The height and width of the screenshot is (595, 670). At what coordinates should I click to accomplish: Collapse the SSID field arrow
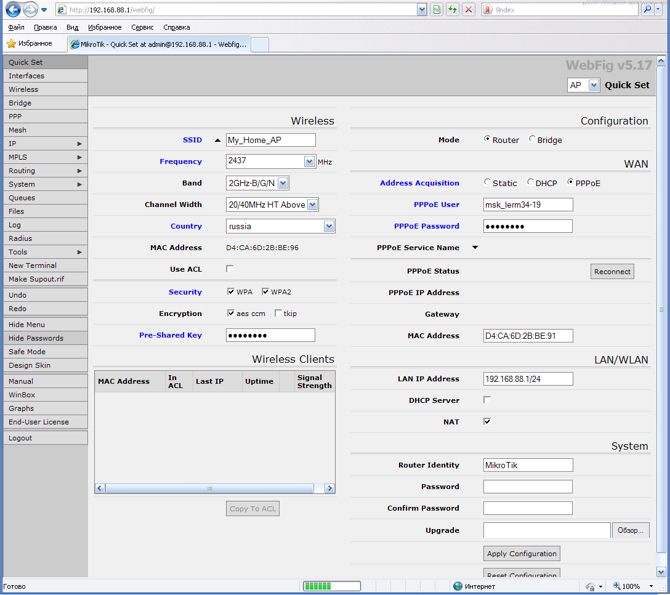217,140
